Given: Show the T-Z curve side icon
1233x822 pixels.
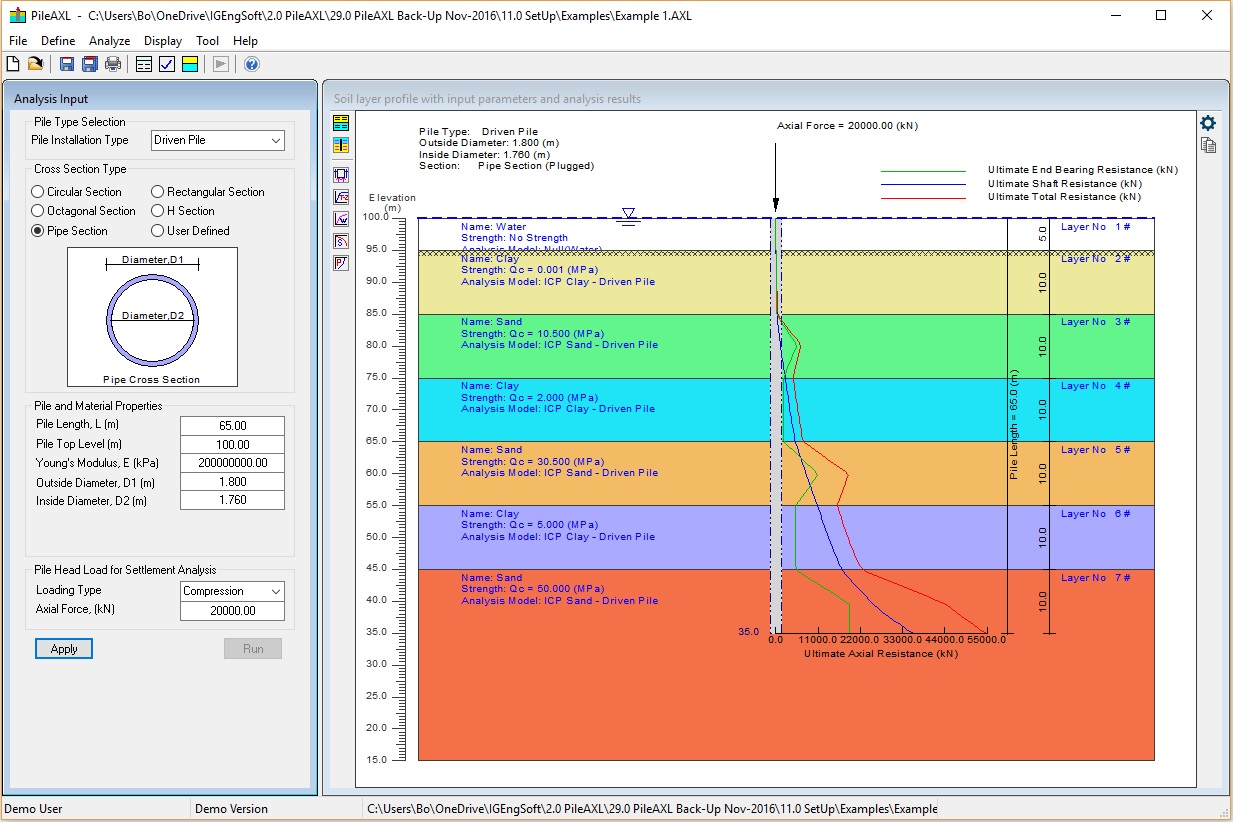Looking at the screenshot, I should (342, 196).
